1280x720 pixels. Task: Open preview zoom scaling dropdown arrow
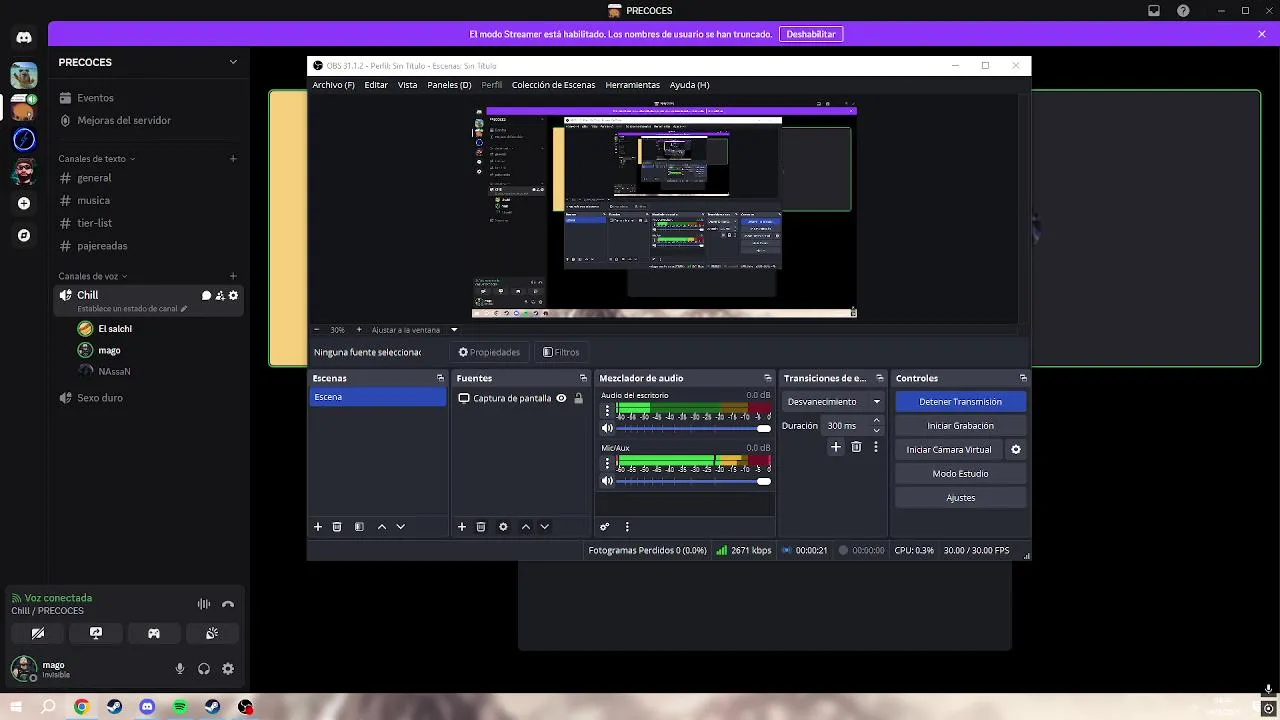tap(454, 330)
